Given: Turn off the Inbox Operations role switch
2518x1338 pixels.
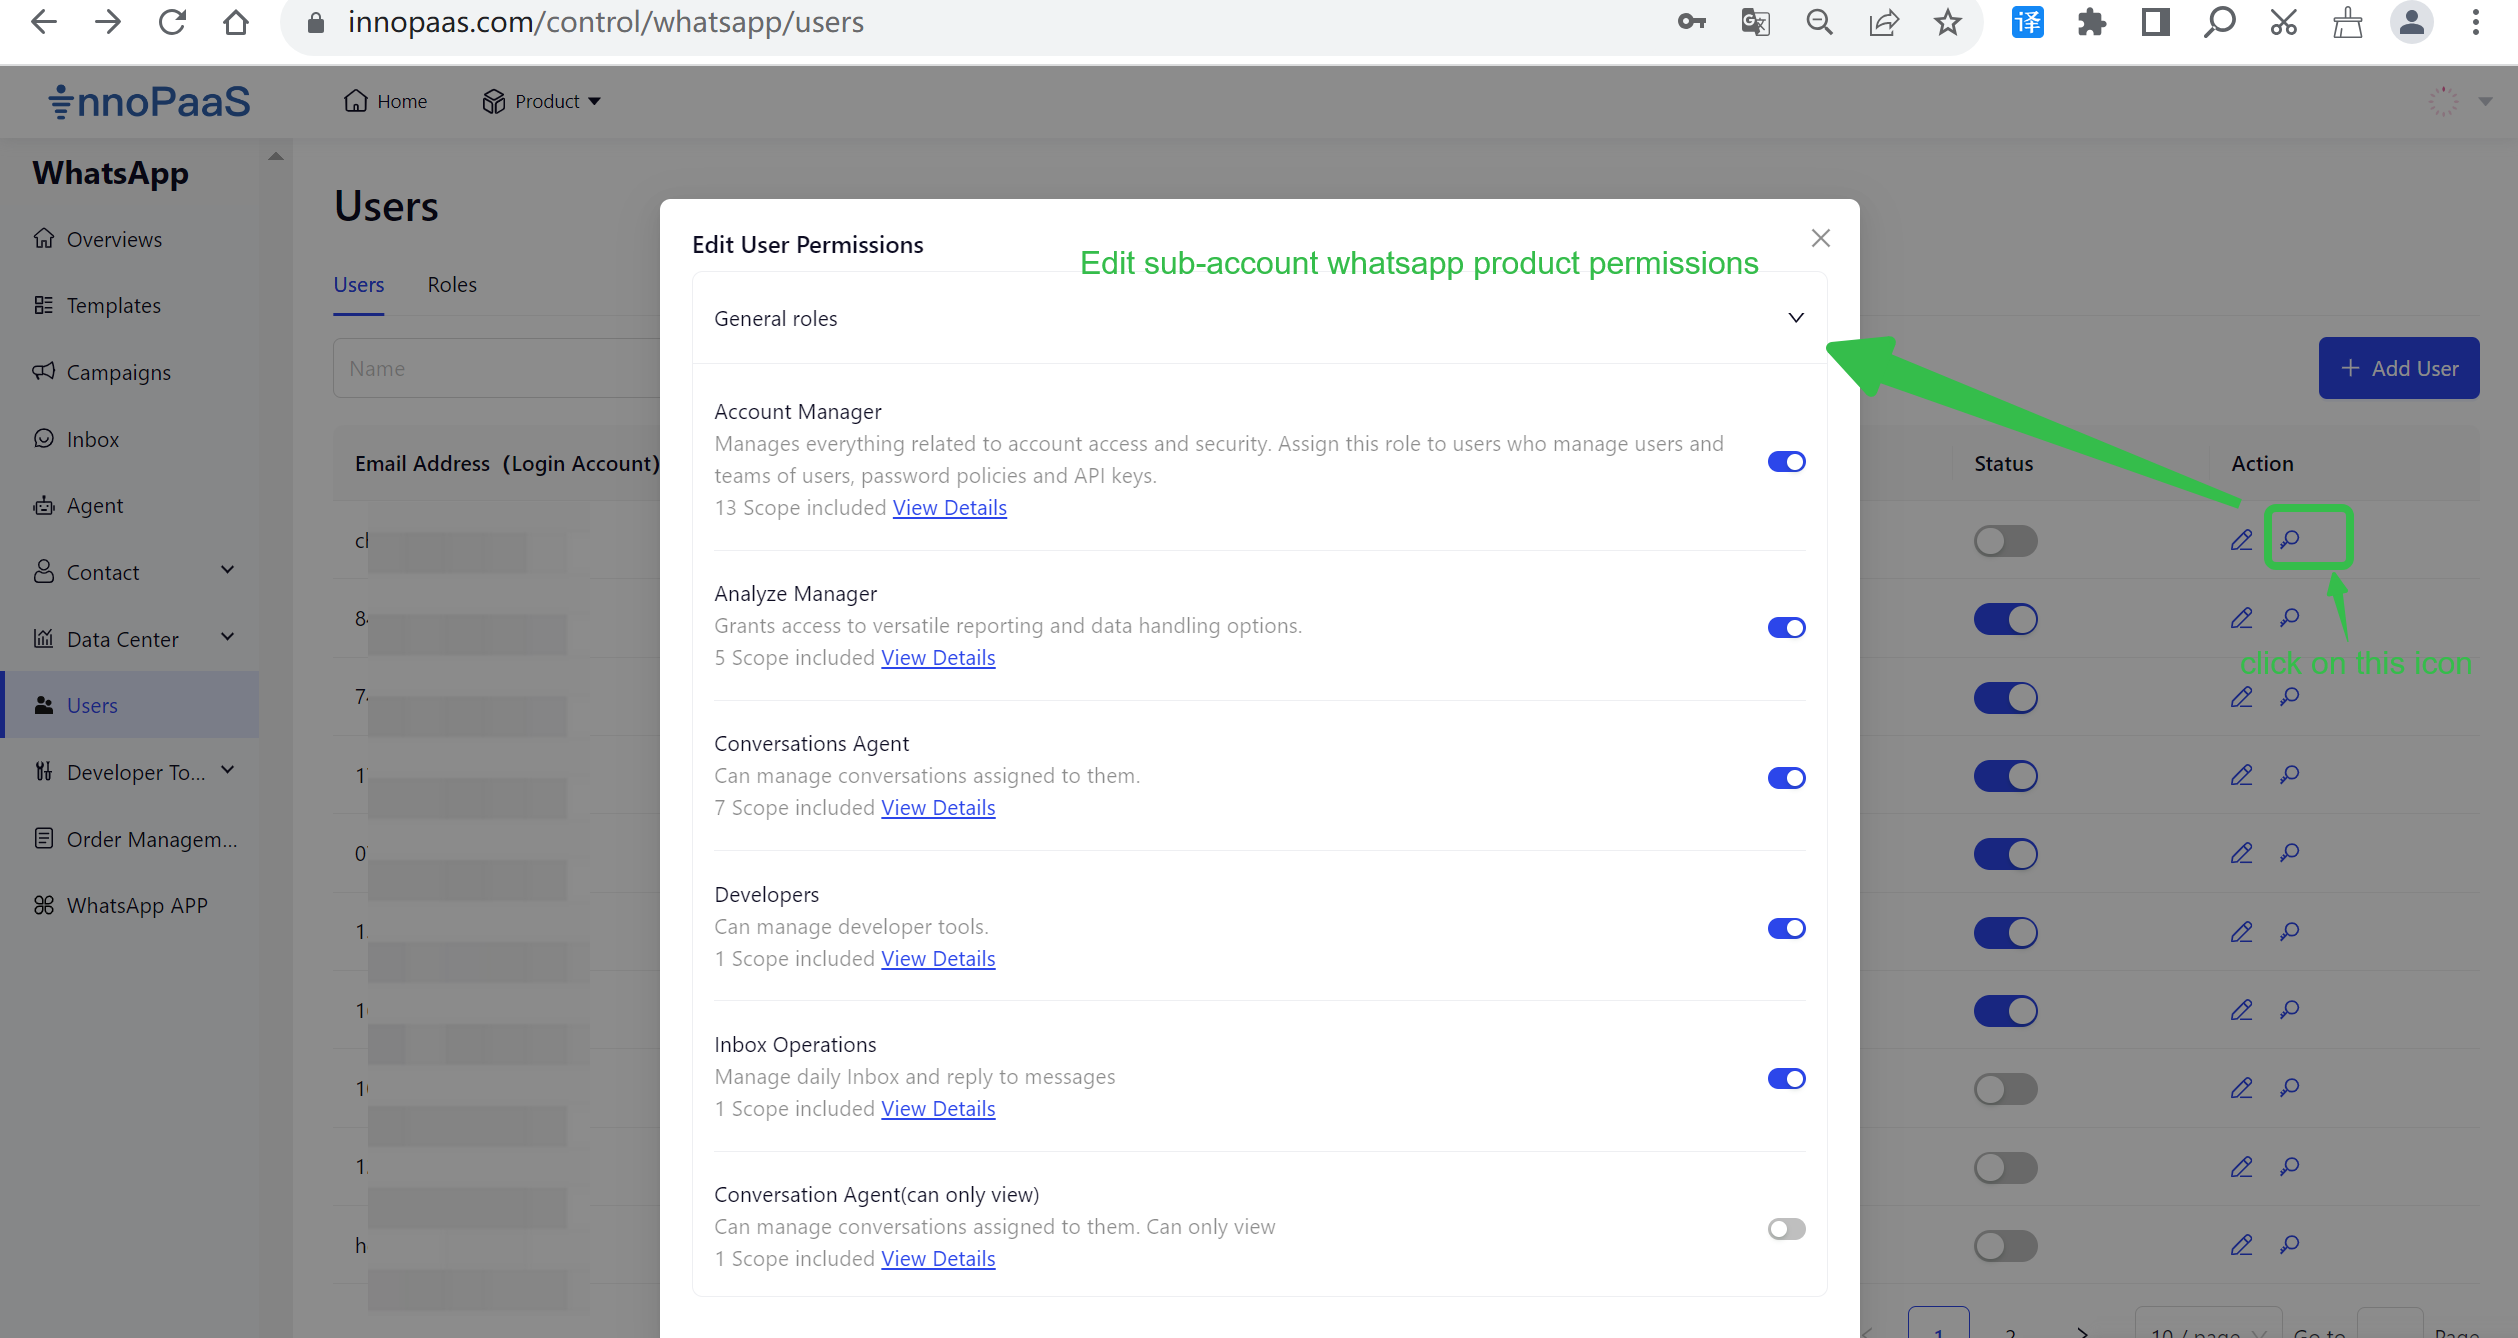Looking at the screenshot, I should (x=1786, y=1078).
